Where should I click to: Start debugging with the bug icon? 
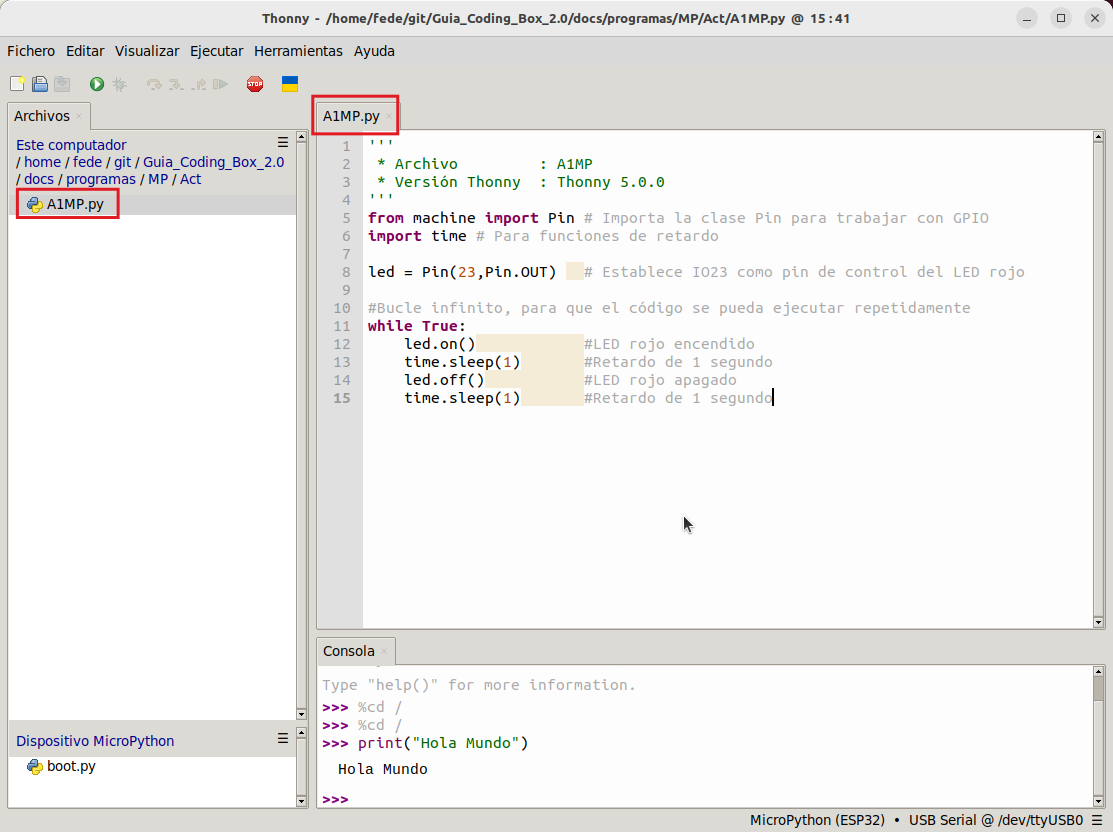pyautogui.click(x=119, y=84)
